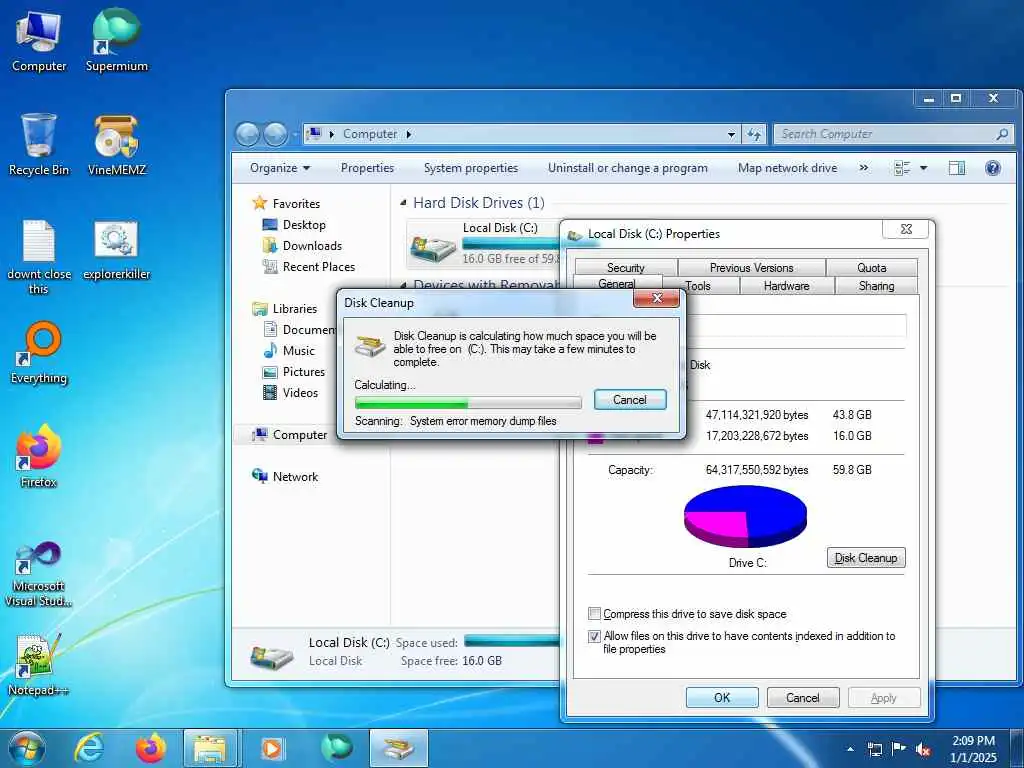
Task: Click Map network drive in toolbar
Action: point(788,168)
